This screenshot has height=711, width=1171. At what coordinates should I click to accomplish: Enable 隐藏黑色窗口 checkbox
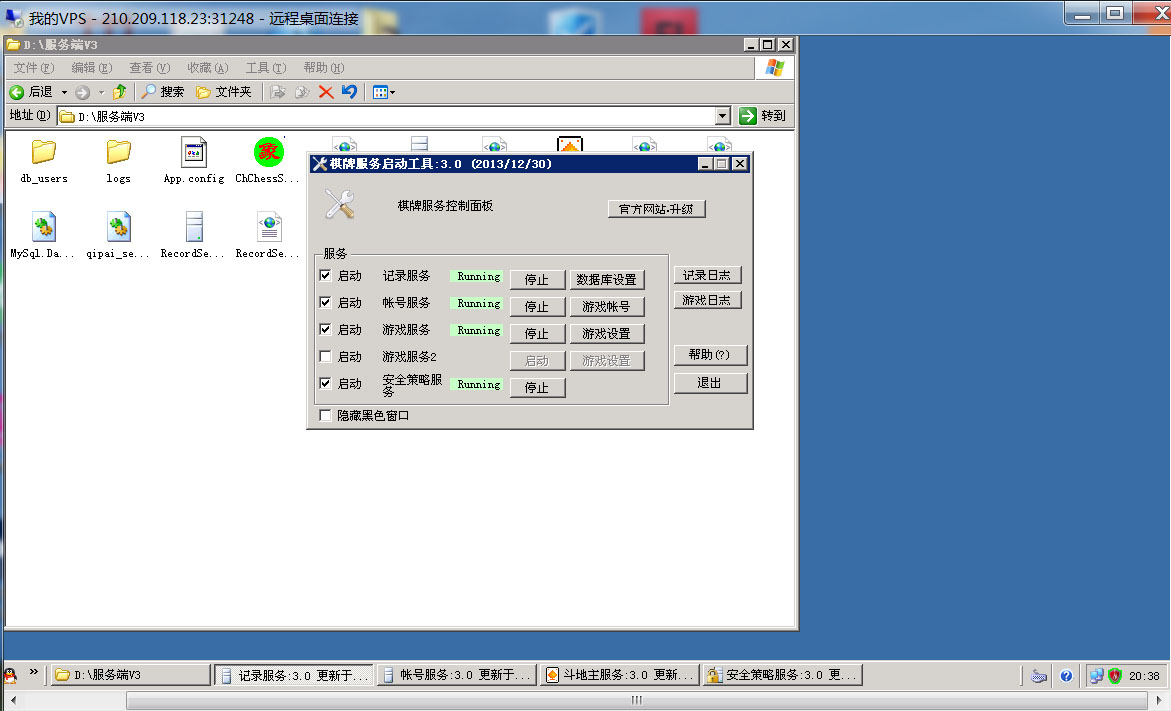(x=325, y=415)
